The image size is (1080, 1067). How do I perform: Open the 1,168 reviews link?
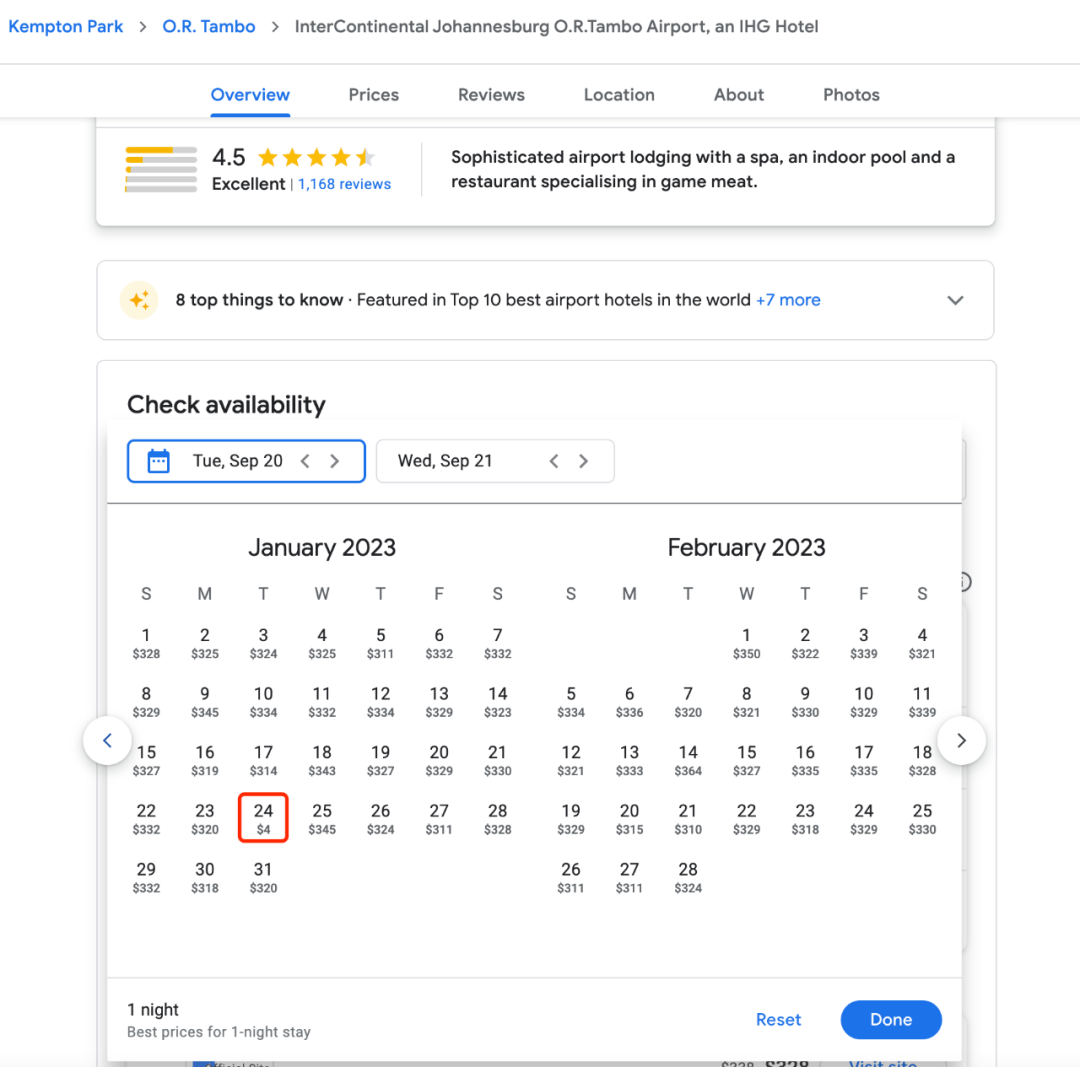345,184
